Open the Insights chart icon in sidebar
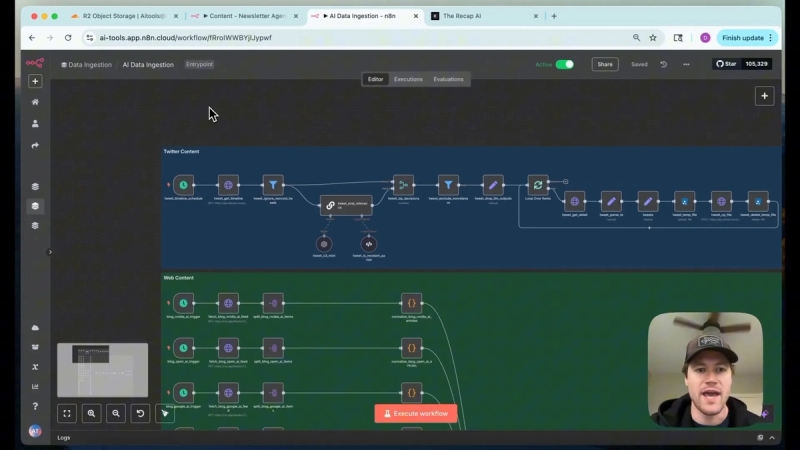The width and height of the screenshot is (800, 450). [x=35, y=386]
